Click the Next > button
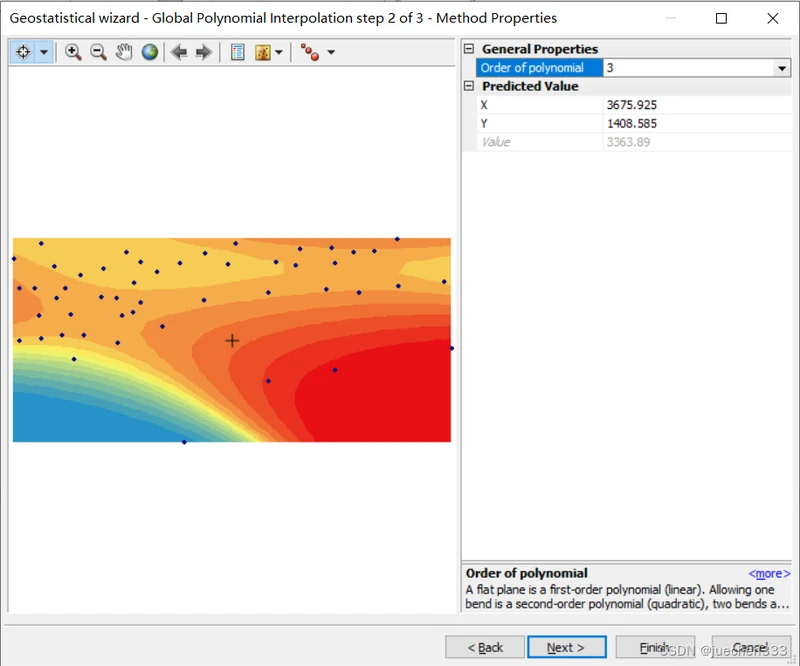The width and height of the screenshot is (800, 666). (566, 647)
